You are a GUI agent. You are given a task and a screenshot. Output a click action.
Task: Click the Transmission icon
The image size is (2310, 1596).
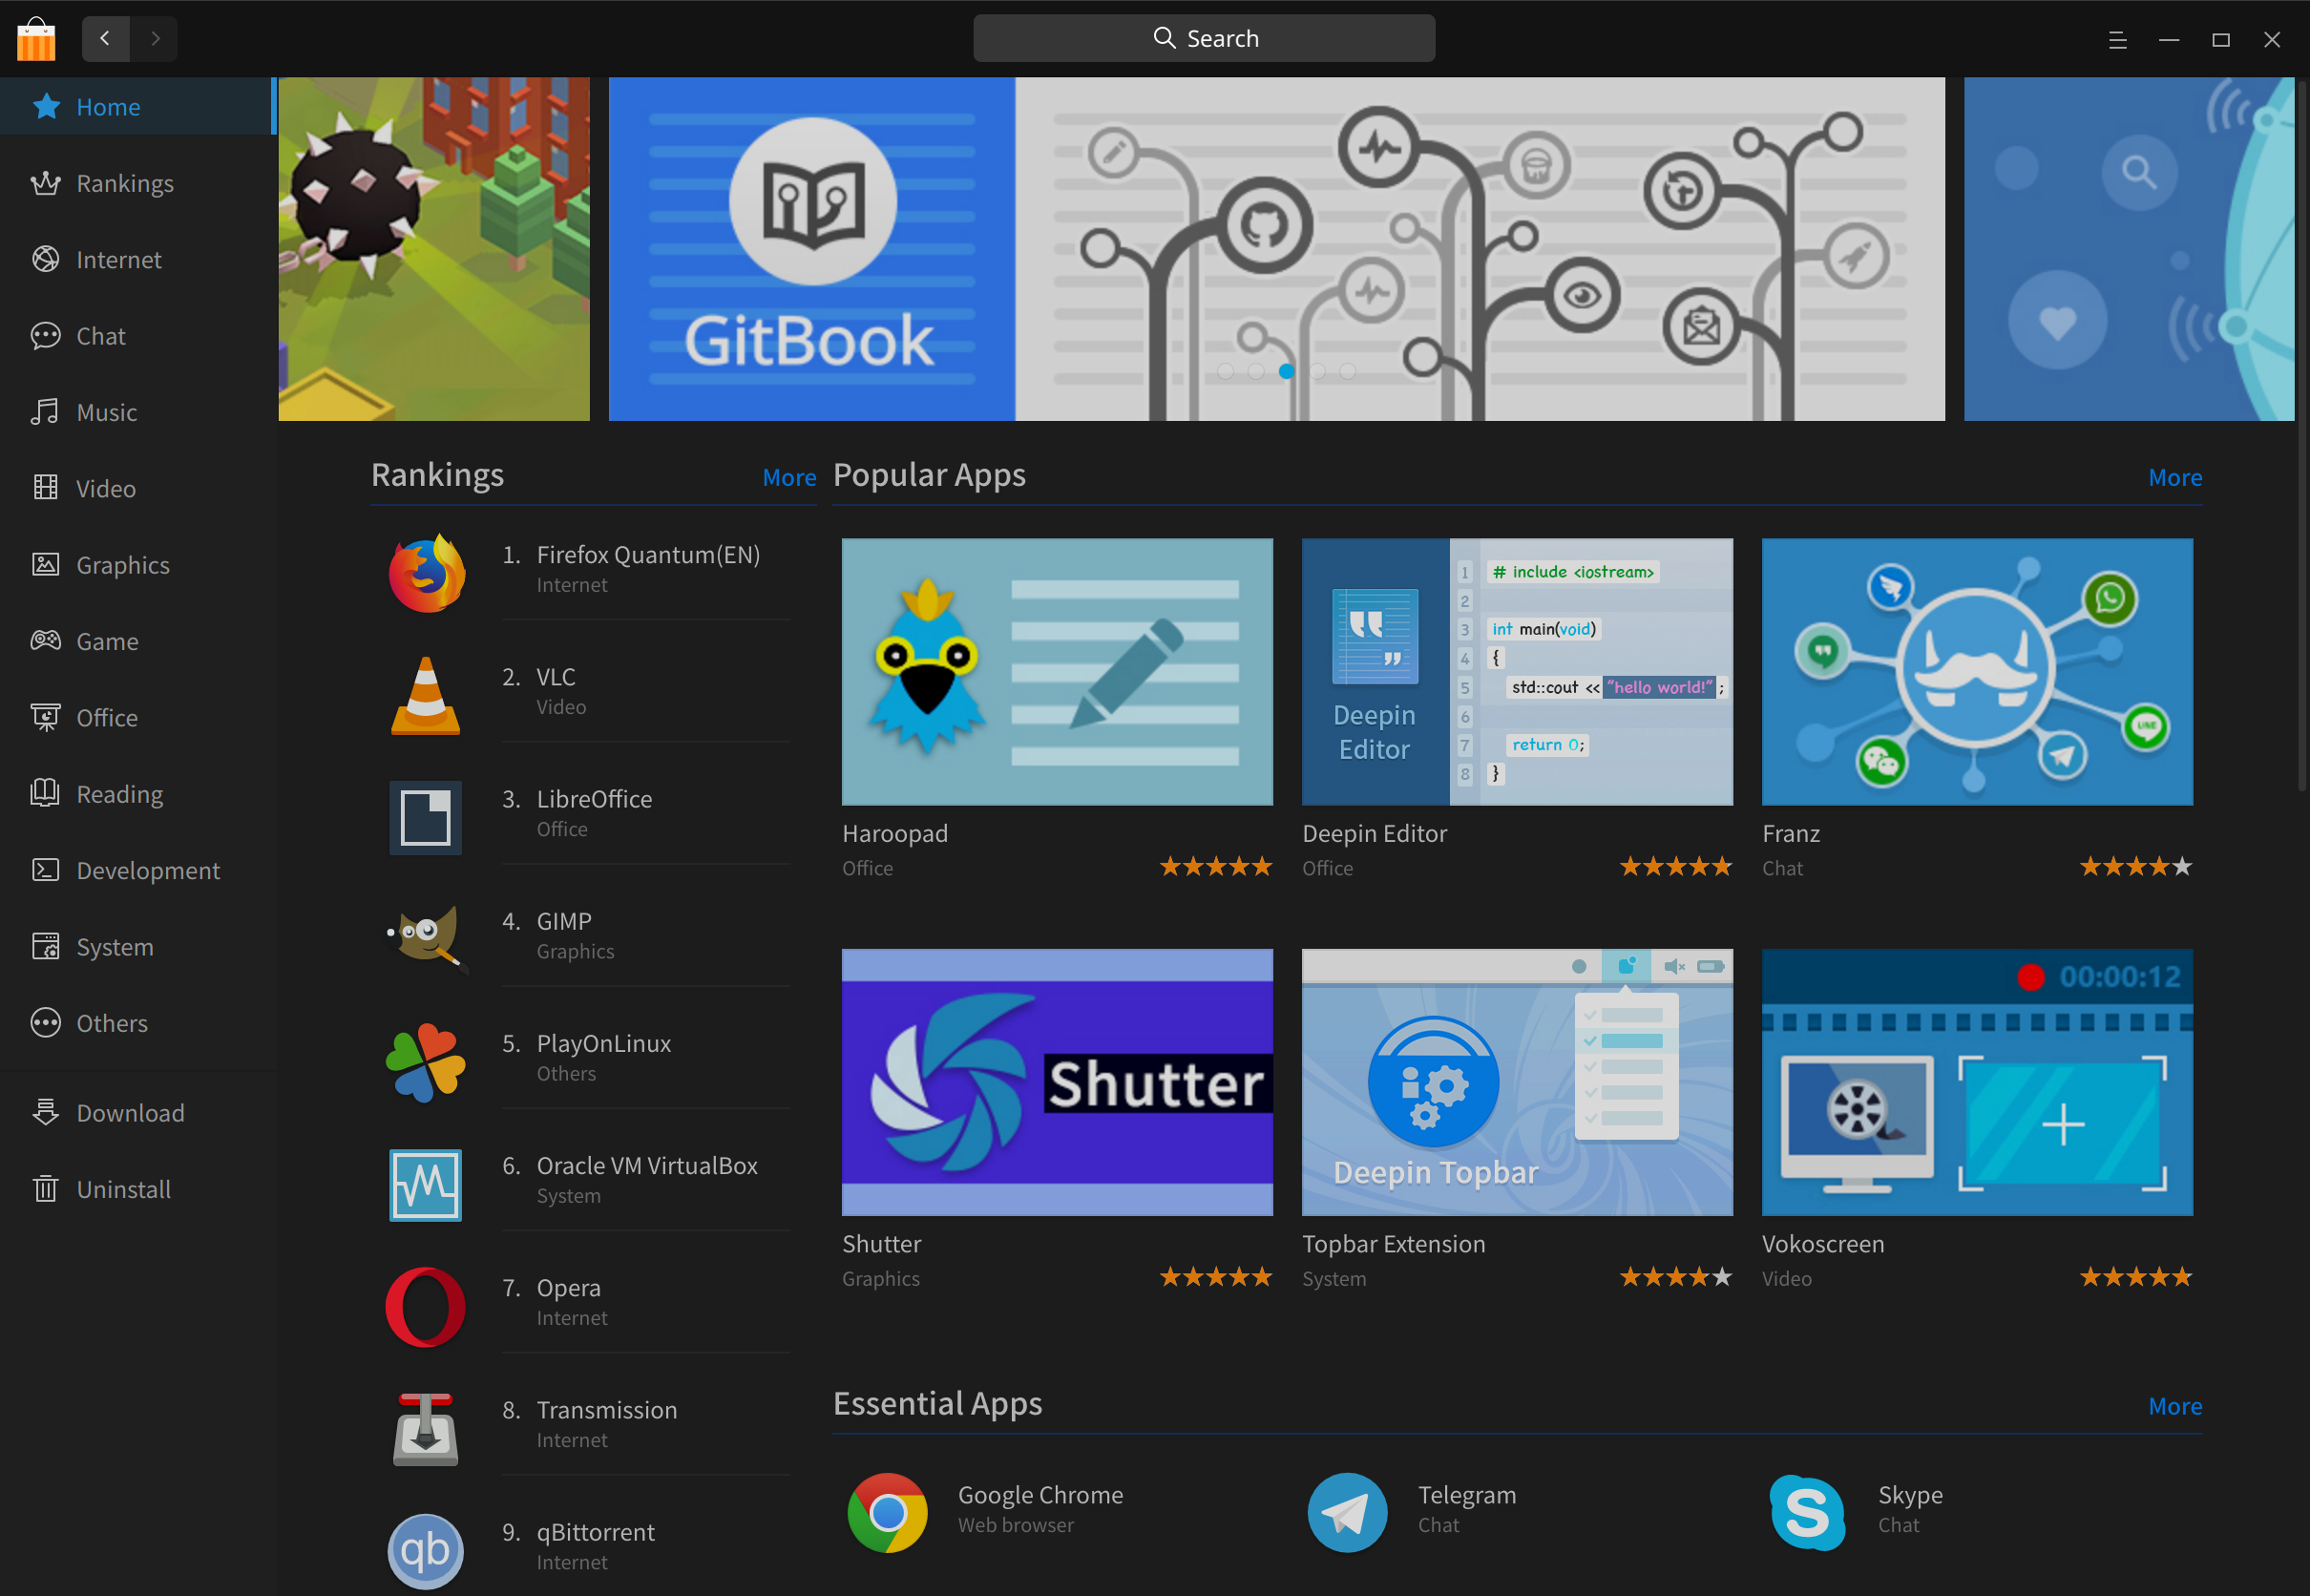(x=426, y=1429)
